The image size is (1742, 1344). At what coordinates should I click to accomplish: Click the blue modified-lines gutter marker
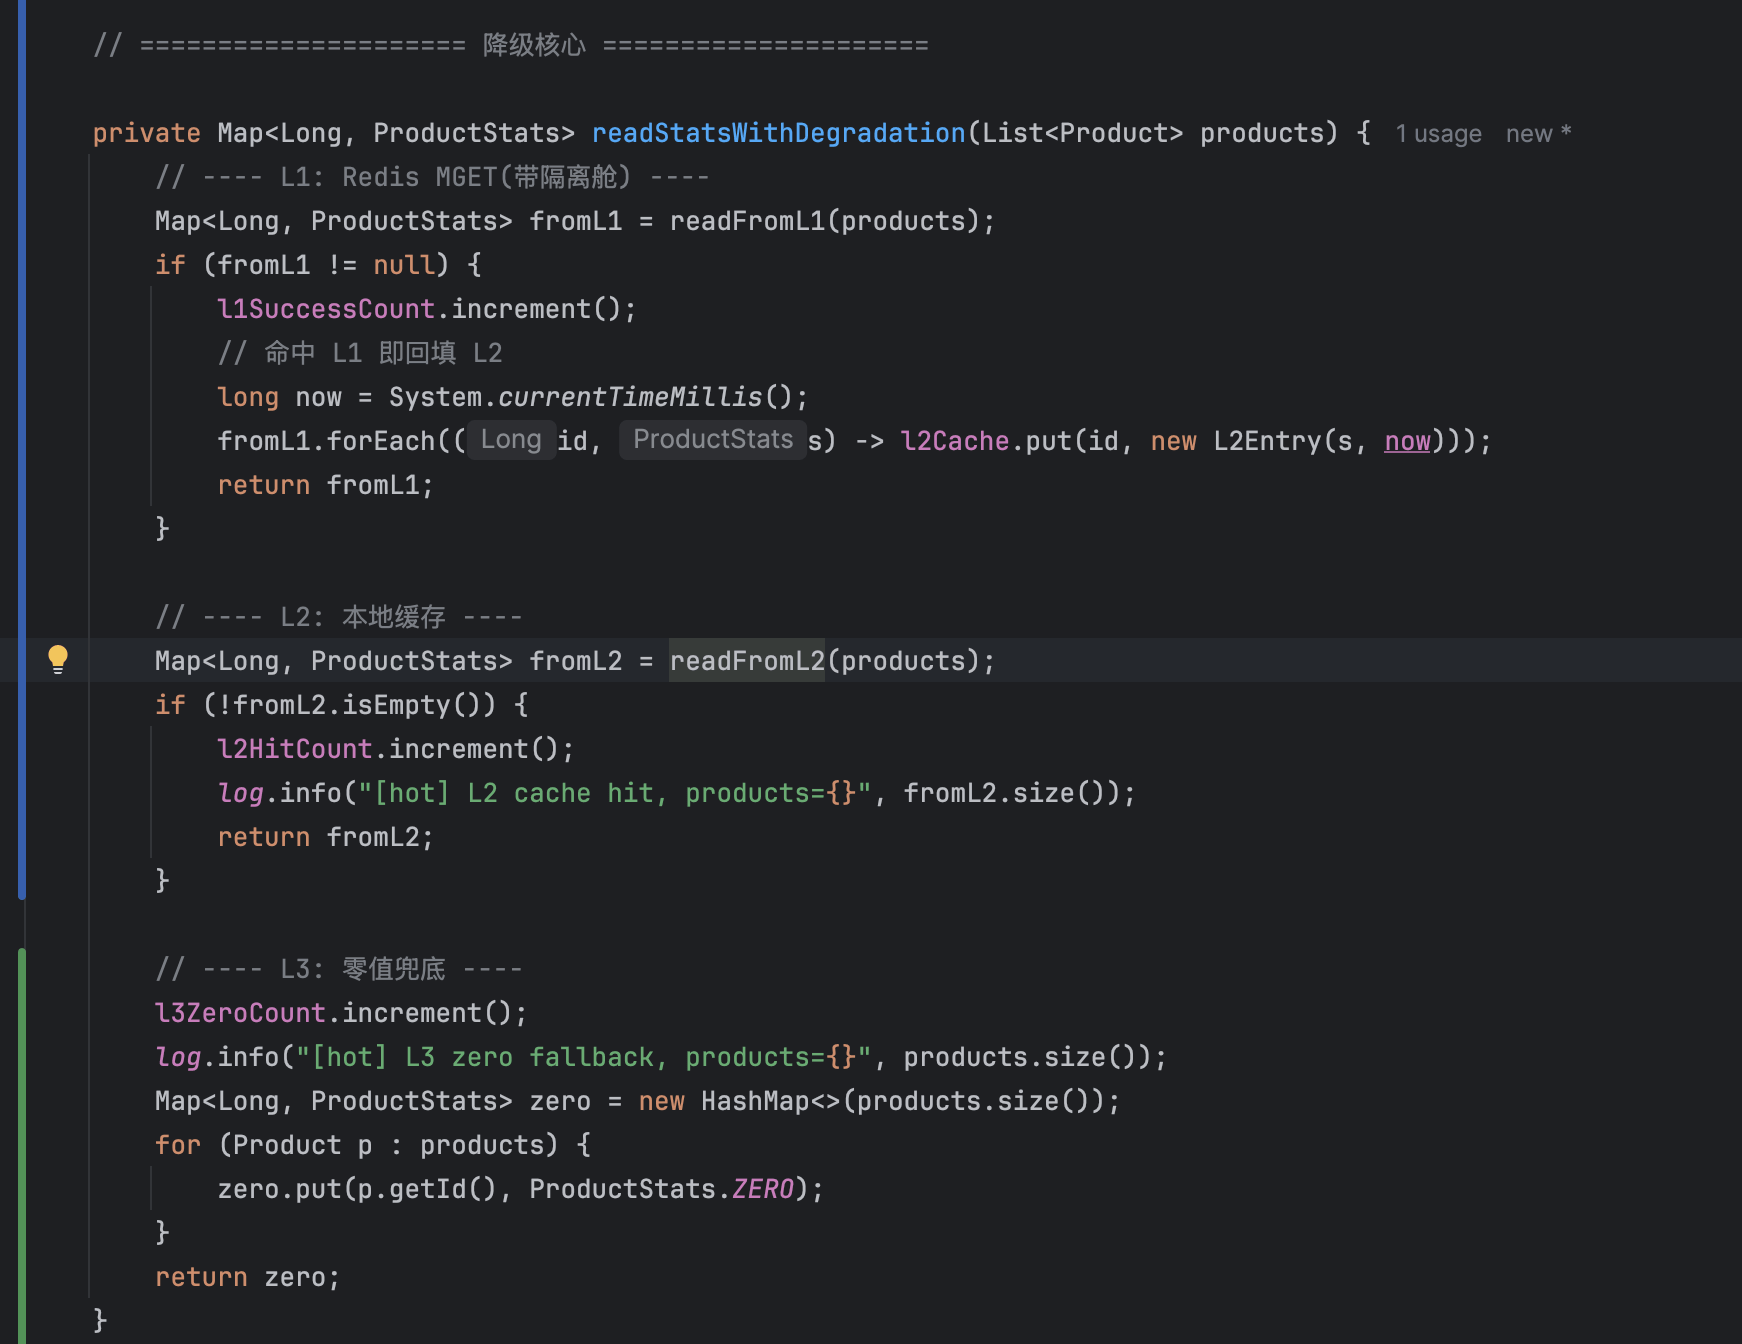pyautogui.click(x=22, y=450)
